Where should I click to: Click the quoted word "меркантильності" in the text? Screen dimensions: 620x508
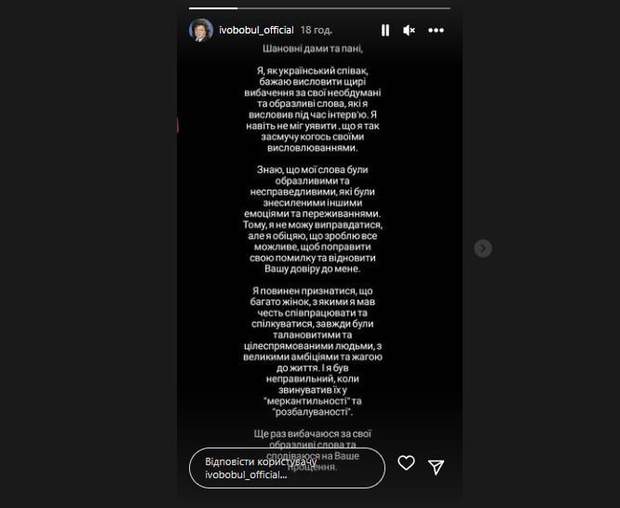coord(307,401)
